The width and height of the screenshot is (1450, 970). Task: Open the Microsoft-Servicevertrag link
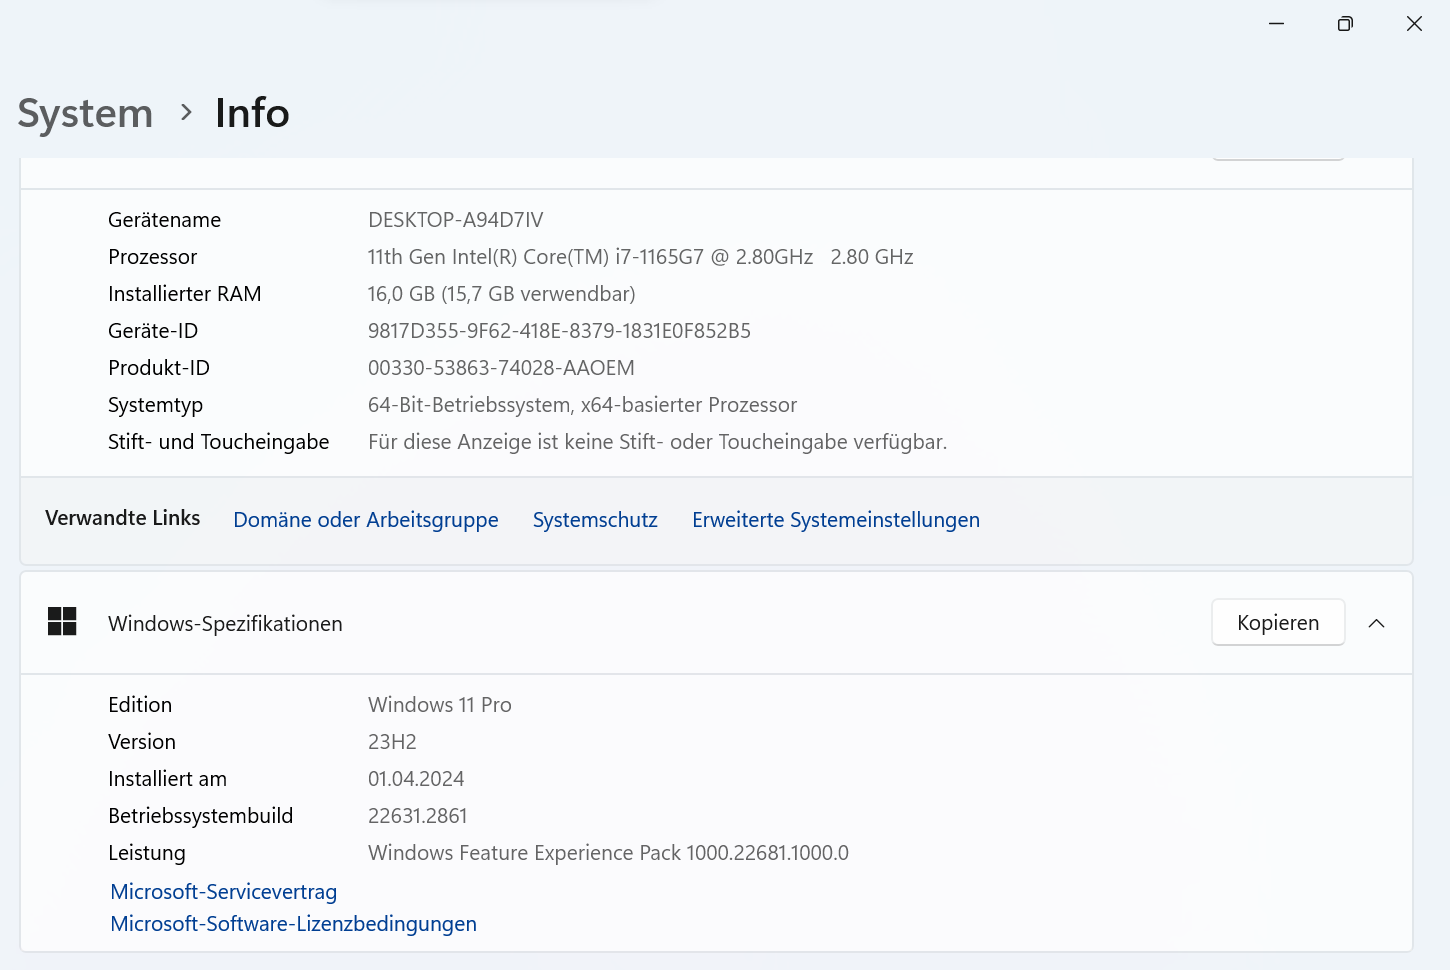[224, 892]
